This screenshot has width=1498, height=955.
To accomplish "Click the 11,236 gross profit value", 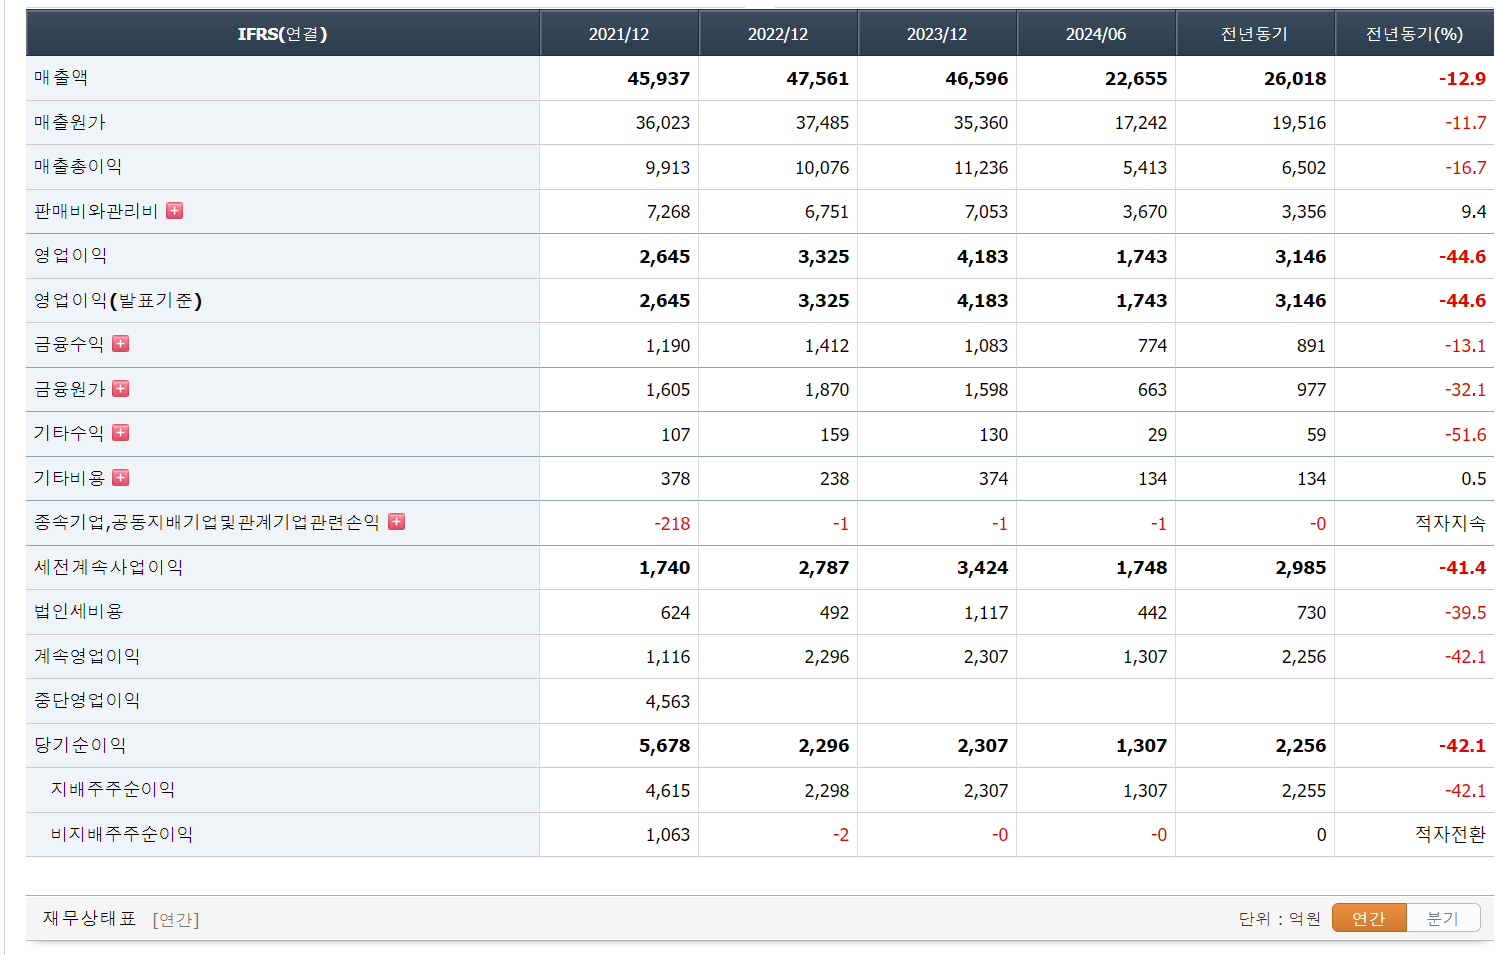I will [981, 168].
